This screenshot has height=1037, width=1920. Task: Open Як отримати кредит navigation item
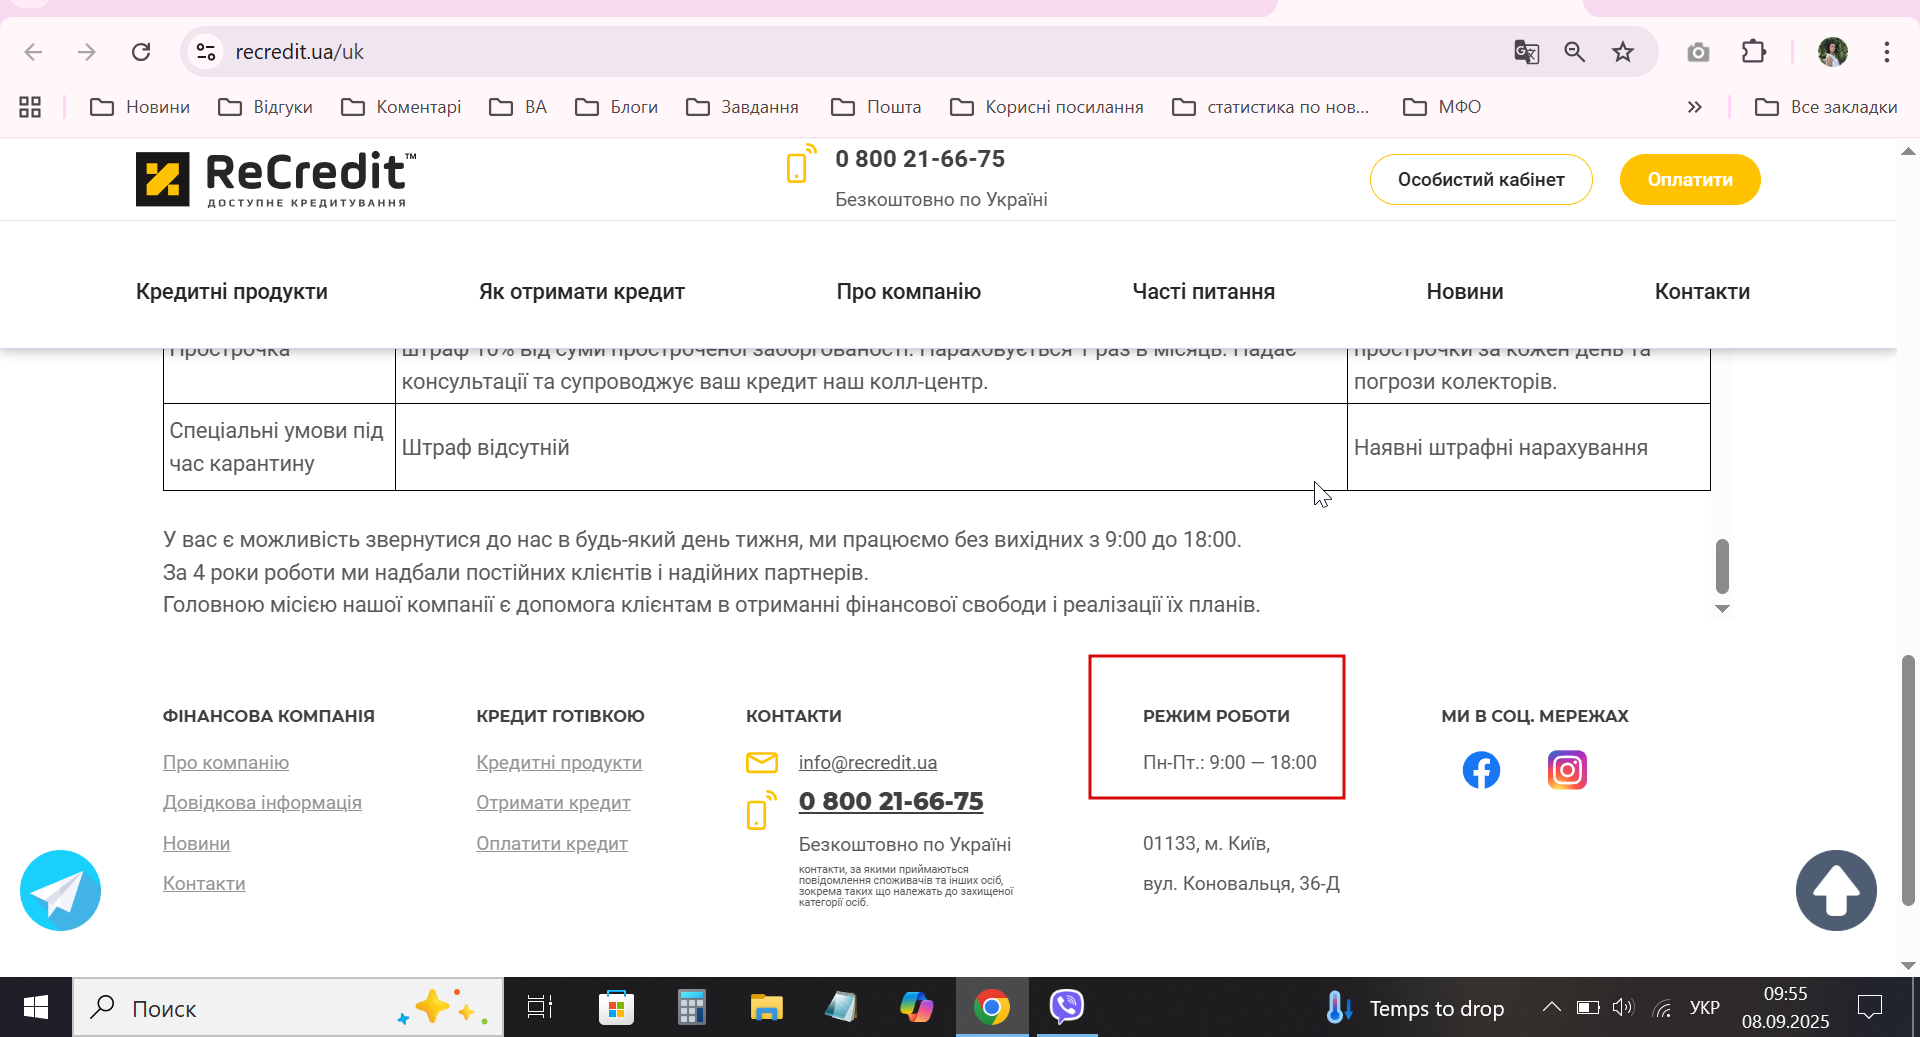pyautogui.click(x=582, y=292)
